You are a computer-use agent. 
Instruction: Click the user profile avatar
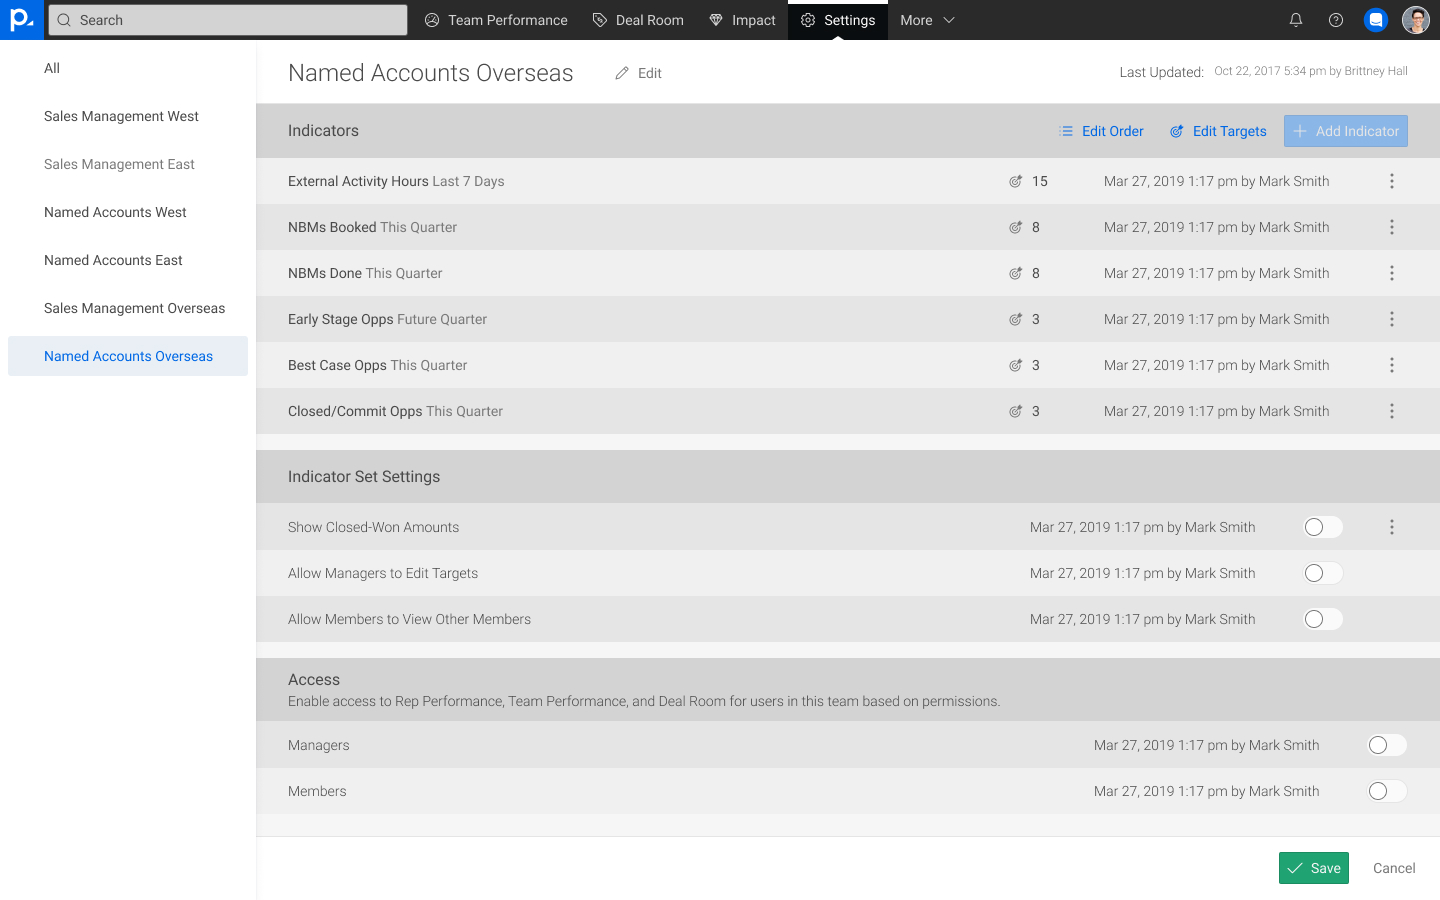[1415, 20]
